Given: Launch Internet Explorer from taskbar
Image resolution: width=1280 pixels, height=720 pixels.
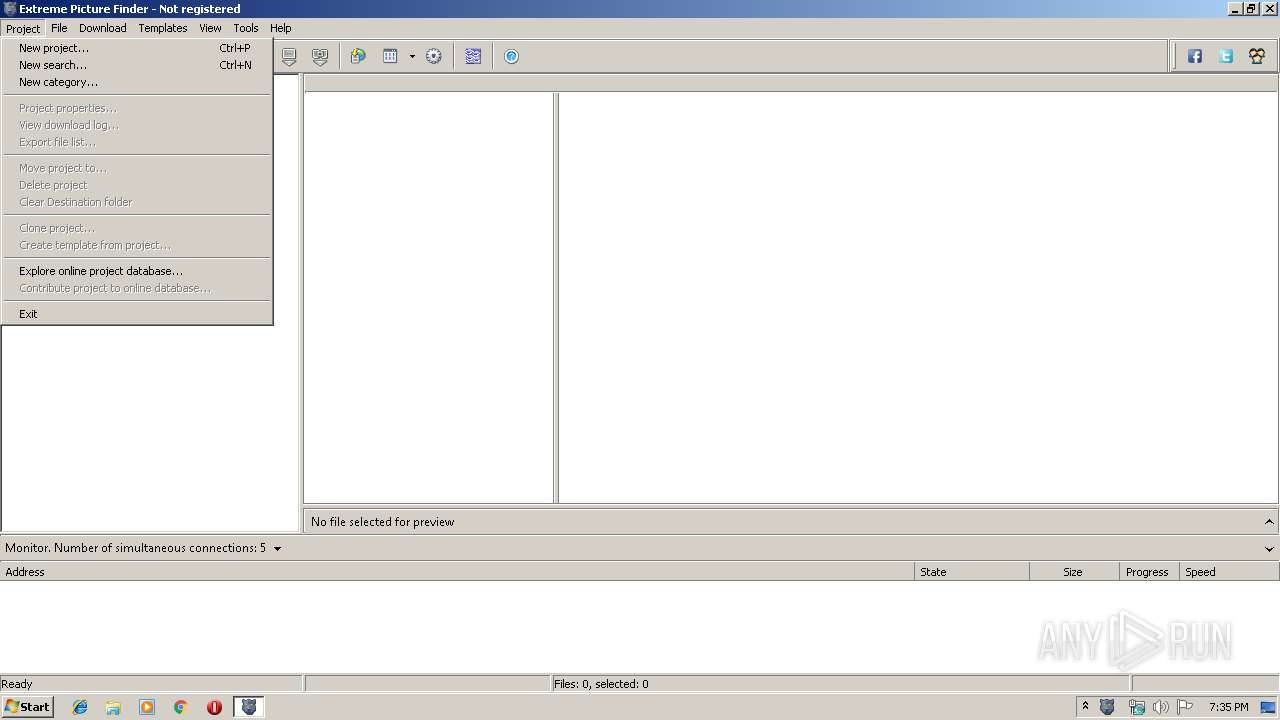Looking at the screenshot, I should [80, 707].
